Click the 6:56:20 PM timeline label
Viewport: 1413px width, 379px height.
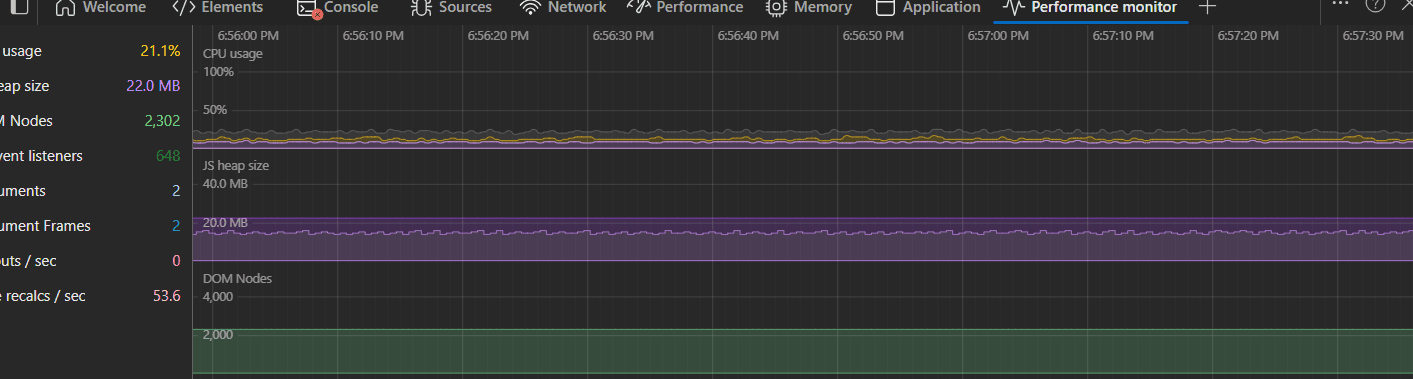(498, 35)
